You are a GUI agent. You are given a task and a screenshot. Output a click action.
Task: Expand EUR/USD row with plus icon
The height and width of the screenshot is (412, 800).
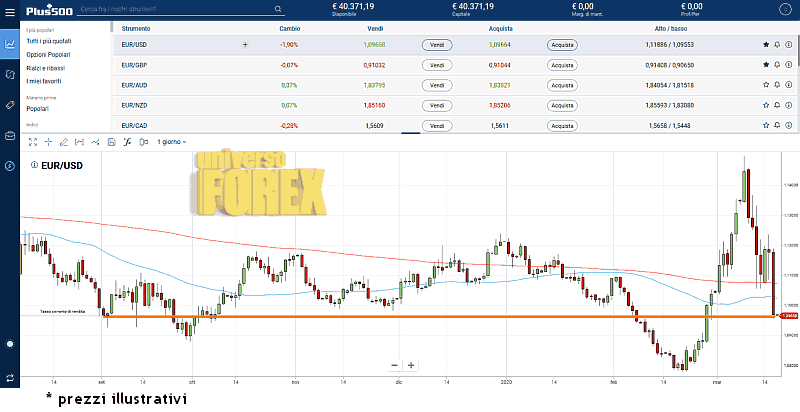pyautogui.click(x=245, y=45)
